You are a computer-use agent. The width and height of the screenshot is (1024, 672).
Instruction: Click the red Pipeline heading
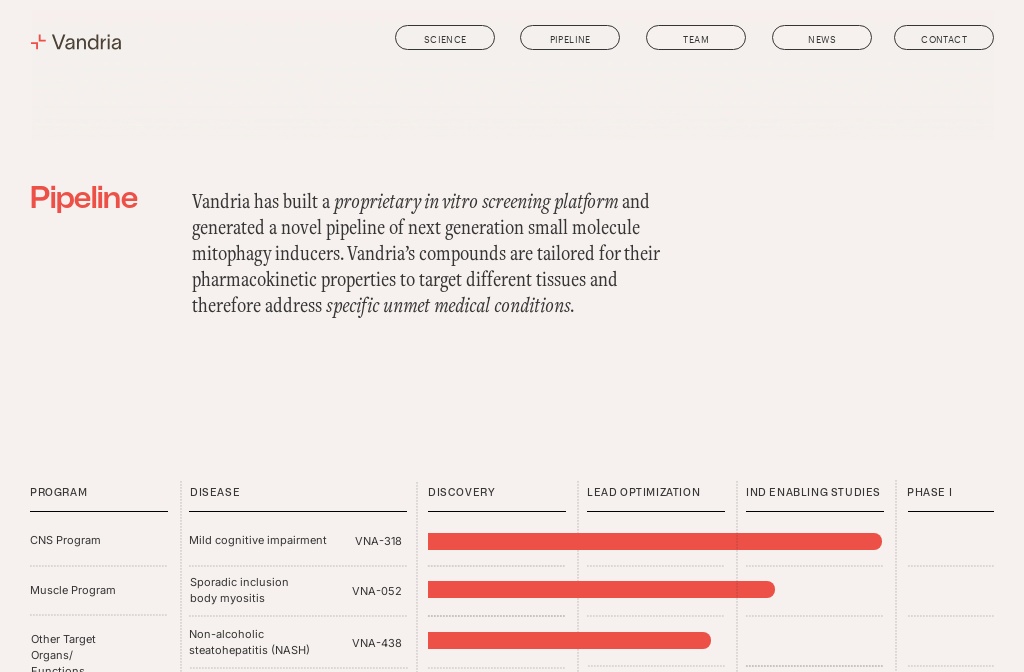(84, 198)
